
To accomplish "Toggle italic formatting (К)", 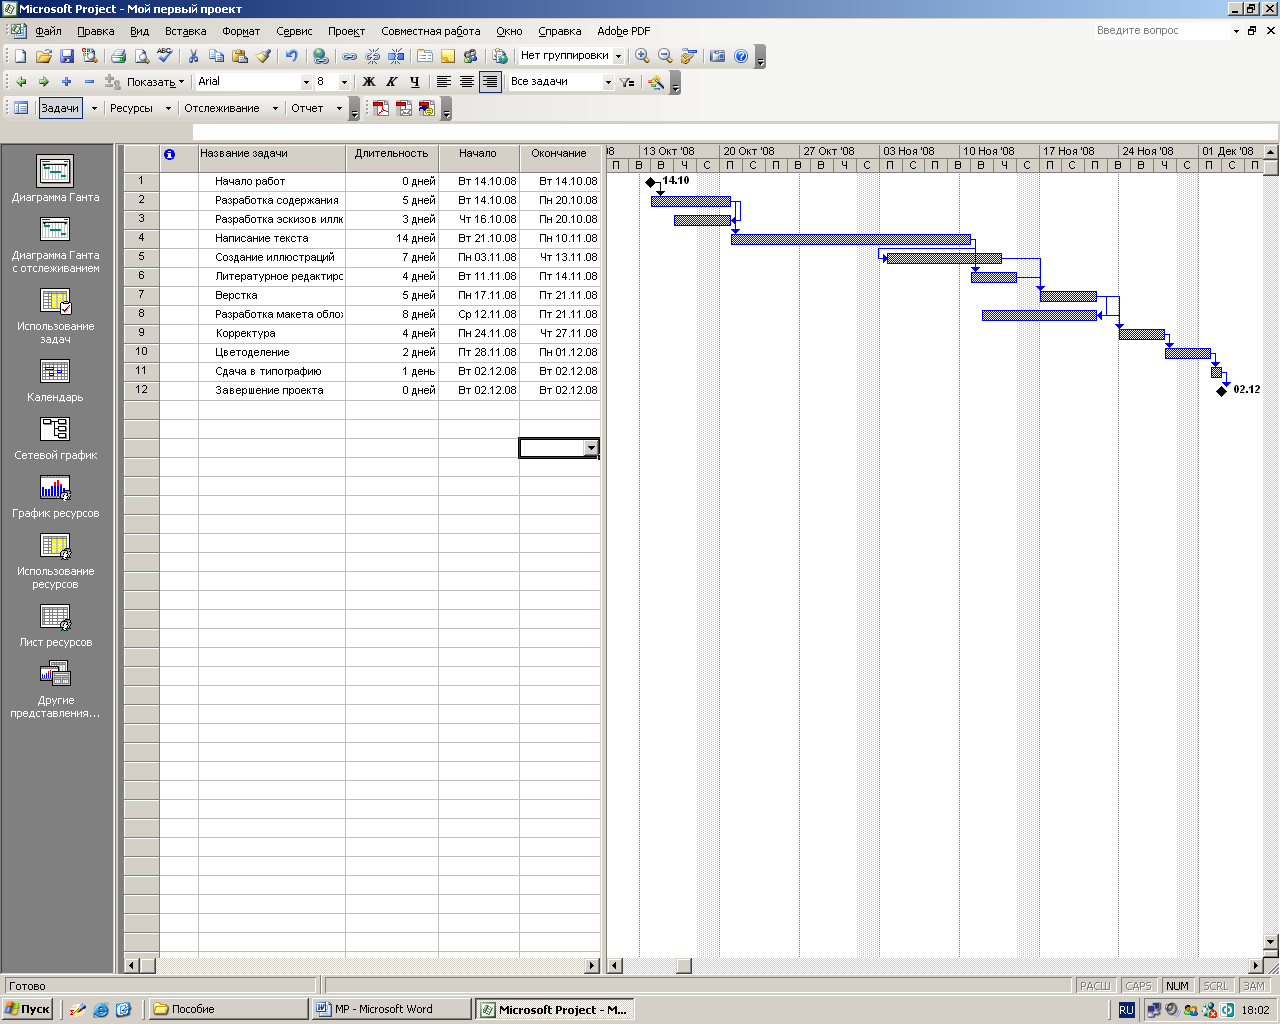I will (x=392, y=82).
